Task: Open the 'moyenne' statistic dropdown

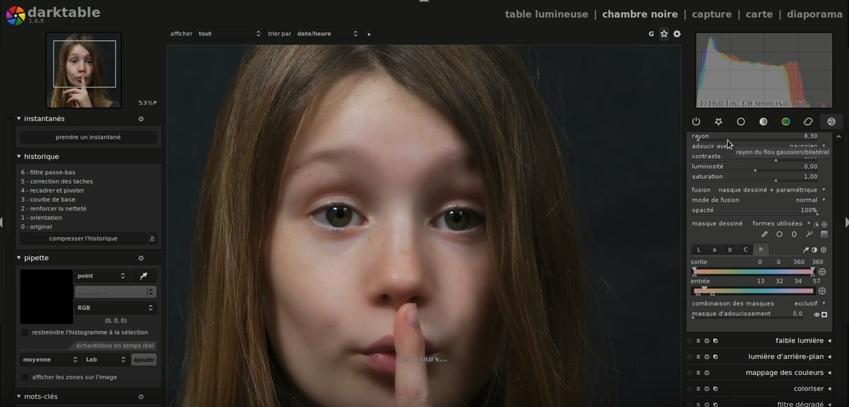Action: click(50, 359)
